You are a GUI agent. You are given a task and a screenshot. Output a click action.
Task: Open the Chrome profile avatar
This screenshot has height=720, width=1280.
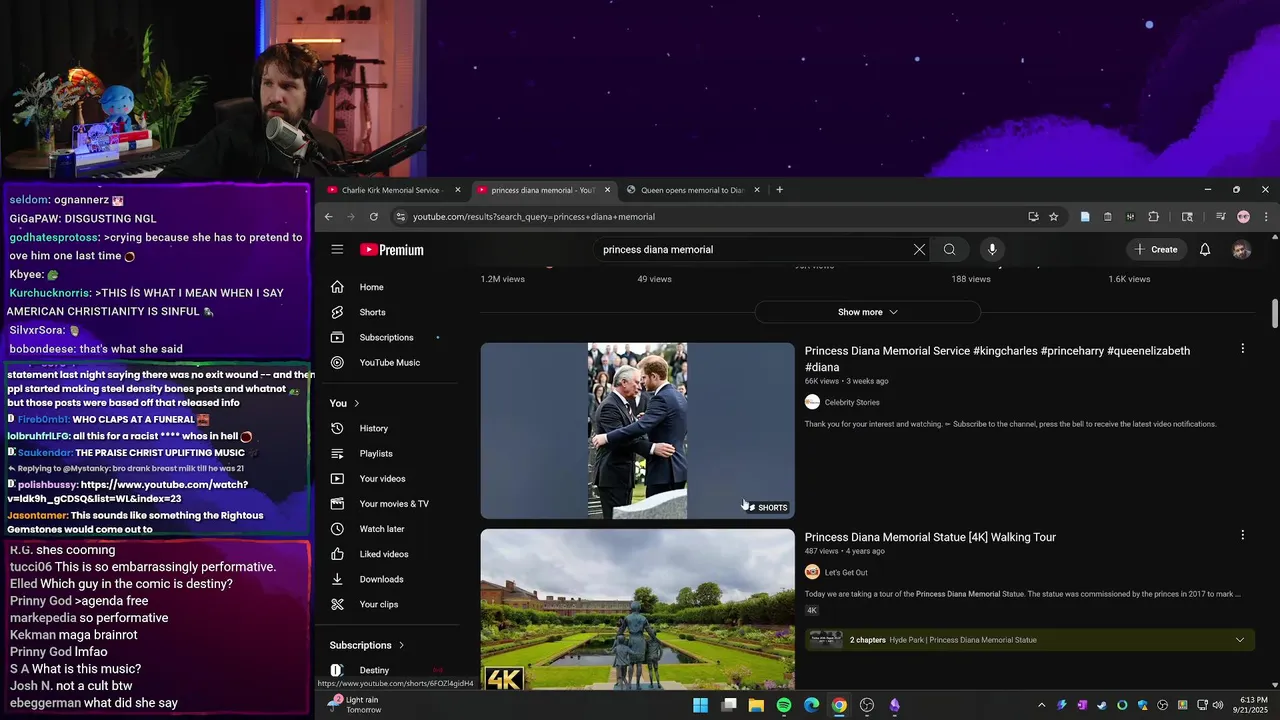coord(1243,216)
